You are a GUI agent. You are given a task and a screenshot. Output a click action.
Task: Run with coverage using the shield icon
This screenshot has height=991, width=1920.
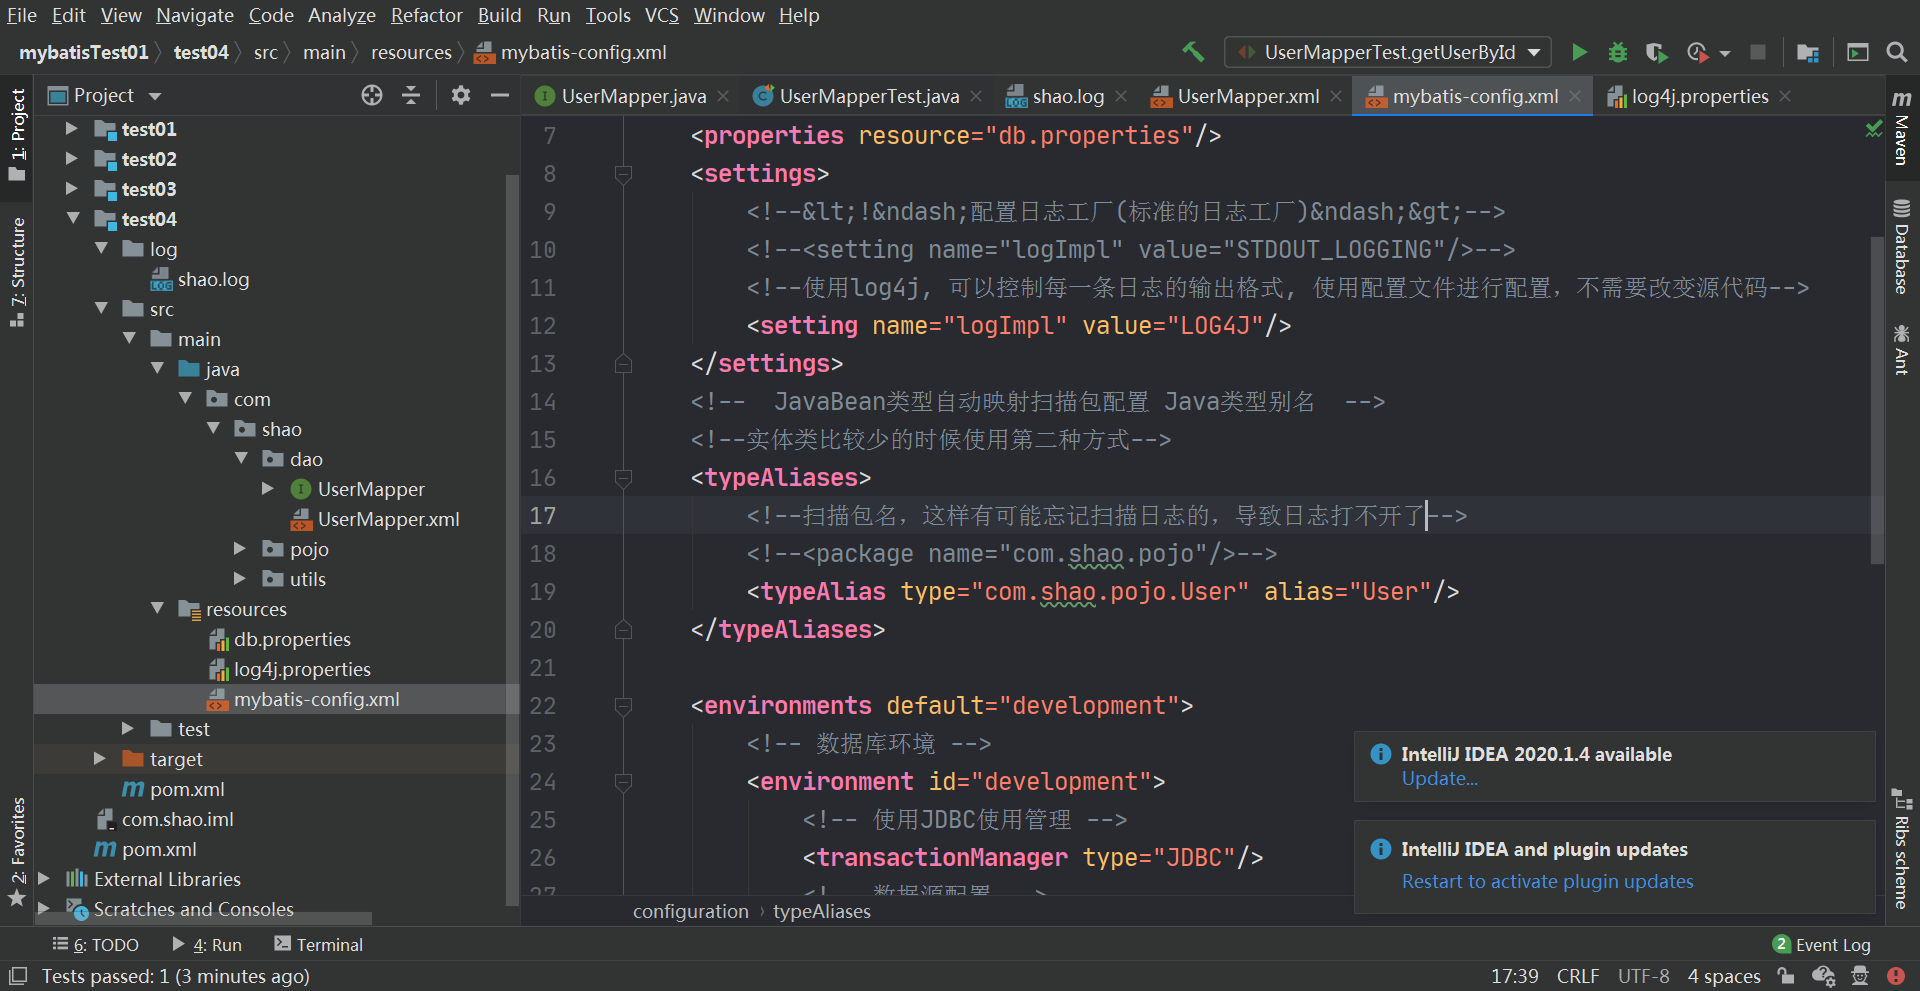point(1656,52)
